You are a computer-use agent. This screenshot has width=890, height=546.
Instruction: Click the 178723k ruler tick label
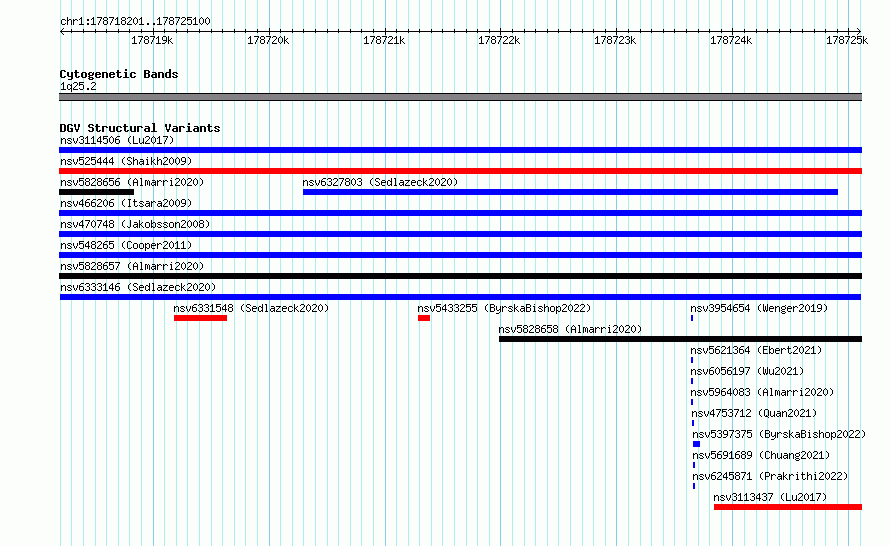[615, 40]
